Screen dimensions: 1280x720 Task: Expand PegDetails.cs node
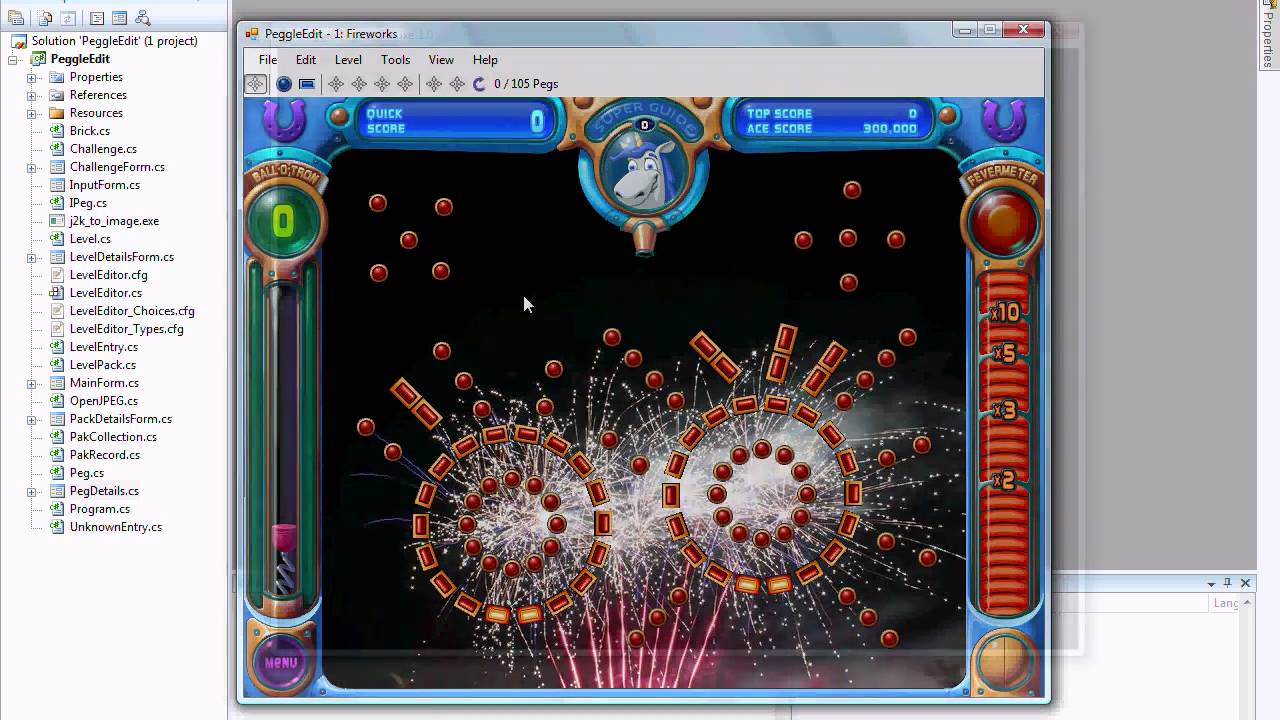pos(32,491)
